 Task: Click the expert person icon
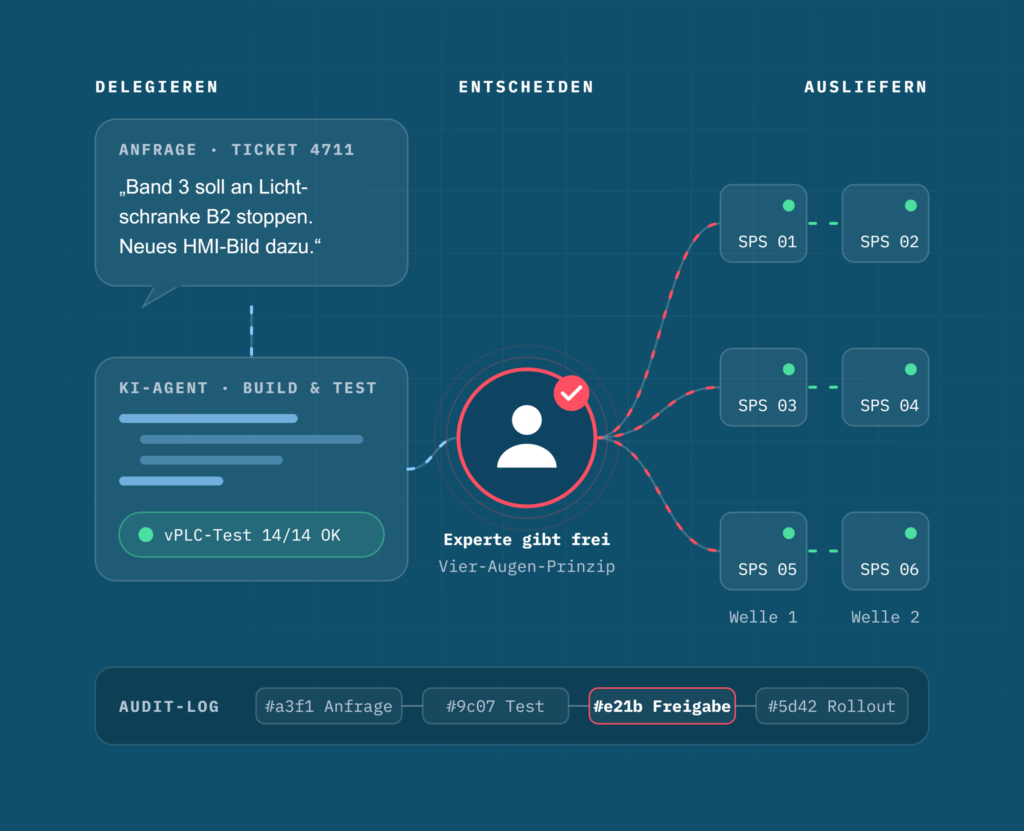click(526, 437)
